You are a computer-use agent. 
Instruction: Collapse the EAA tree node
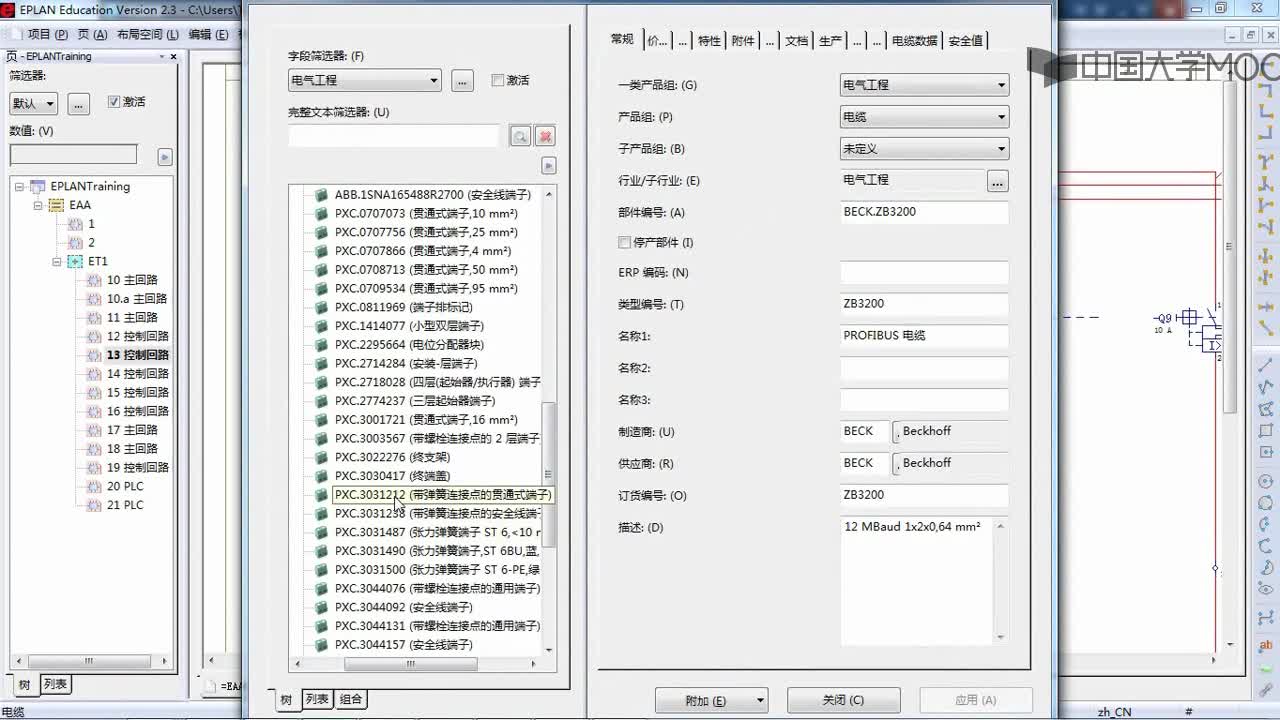(38, 206)
